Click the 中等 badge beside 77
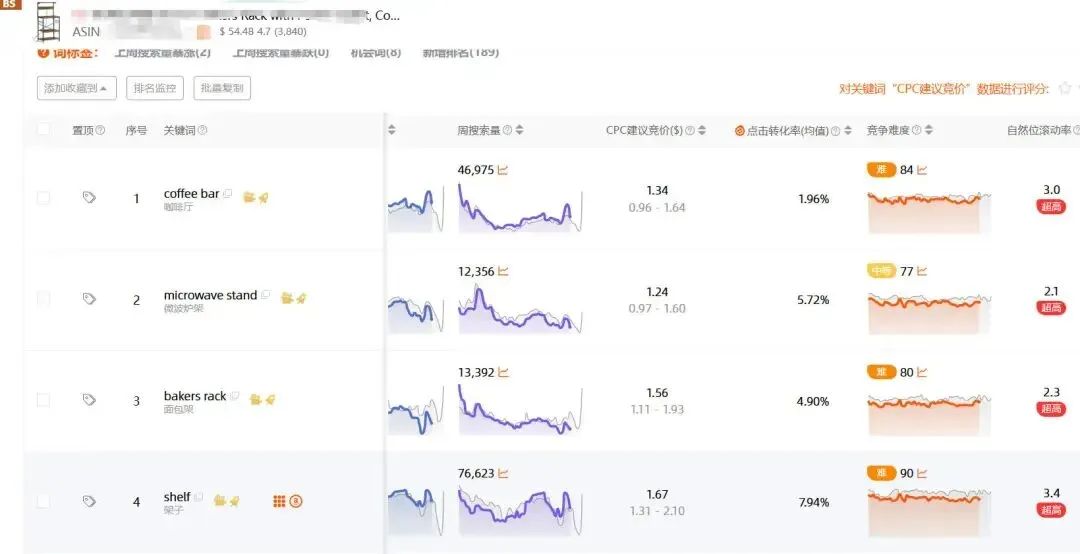 (881, 271)
